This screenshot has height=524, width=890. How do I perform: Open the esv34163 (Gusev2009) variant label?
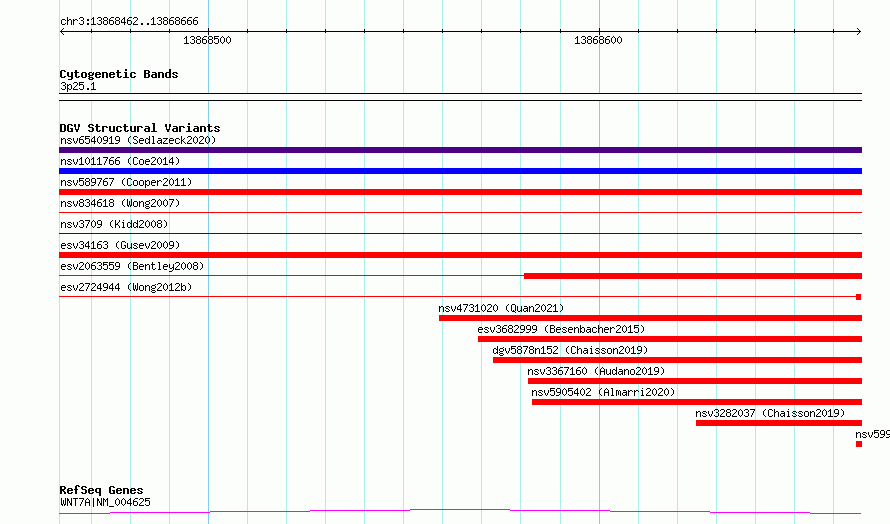coord(120,245)
